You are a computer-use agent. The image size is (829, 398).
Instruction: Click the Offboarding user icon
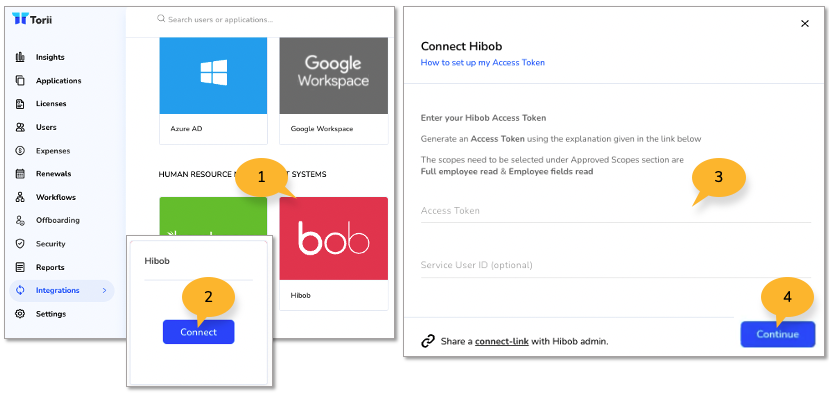tap(20, 220)
